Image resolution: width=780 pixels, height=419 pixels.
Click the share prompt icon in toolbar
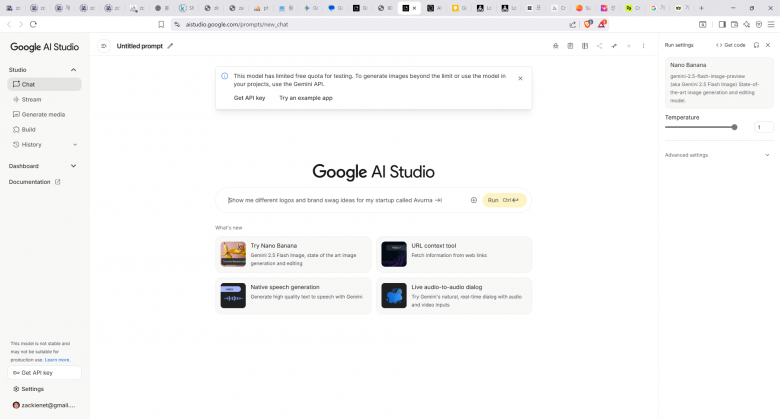(599, 46)
